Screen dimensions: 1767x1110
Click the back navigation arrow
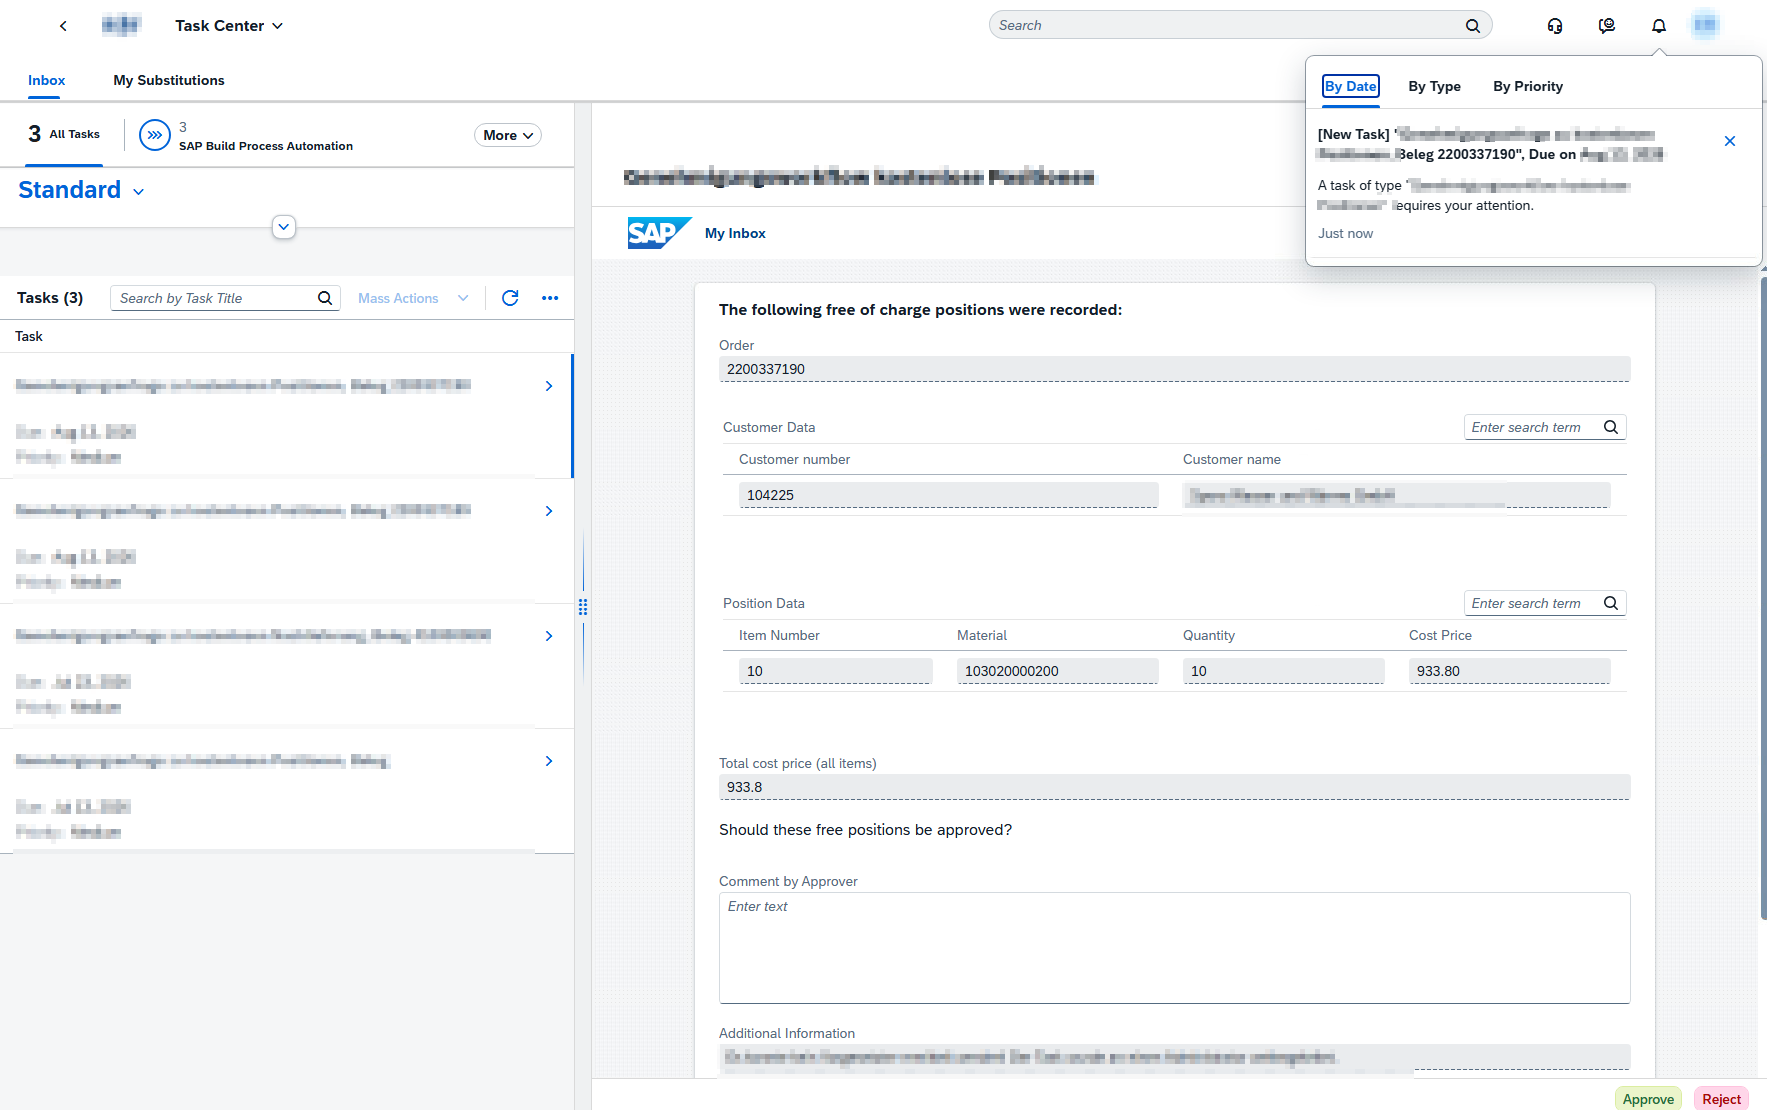(x=63, y=26)
